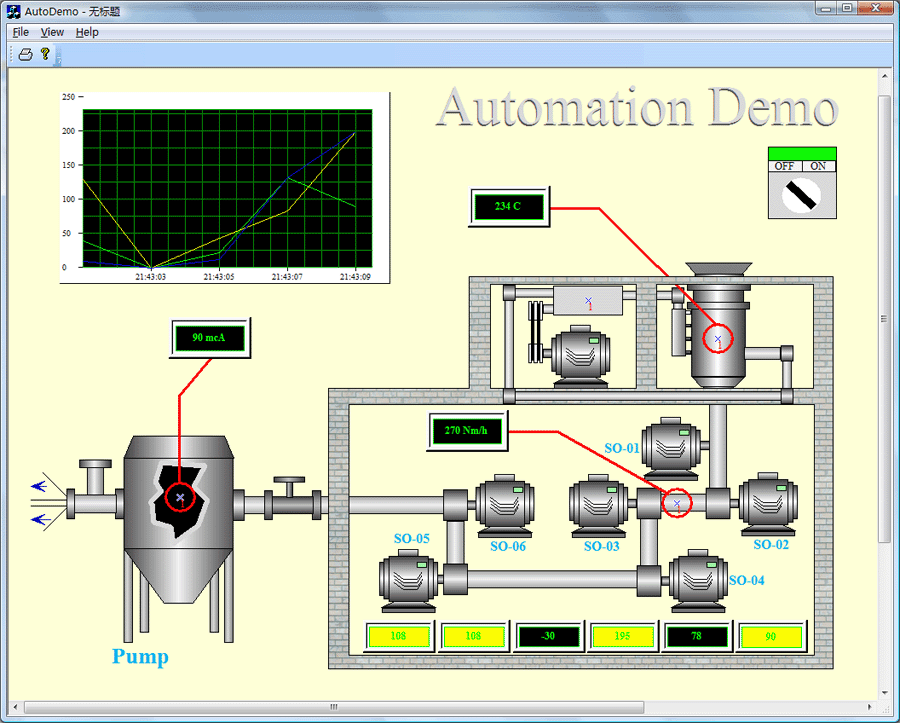Click the 270 Nm/h flow display

coord(467,431)
